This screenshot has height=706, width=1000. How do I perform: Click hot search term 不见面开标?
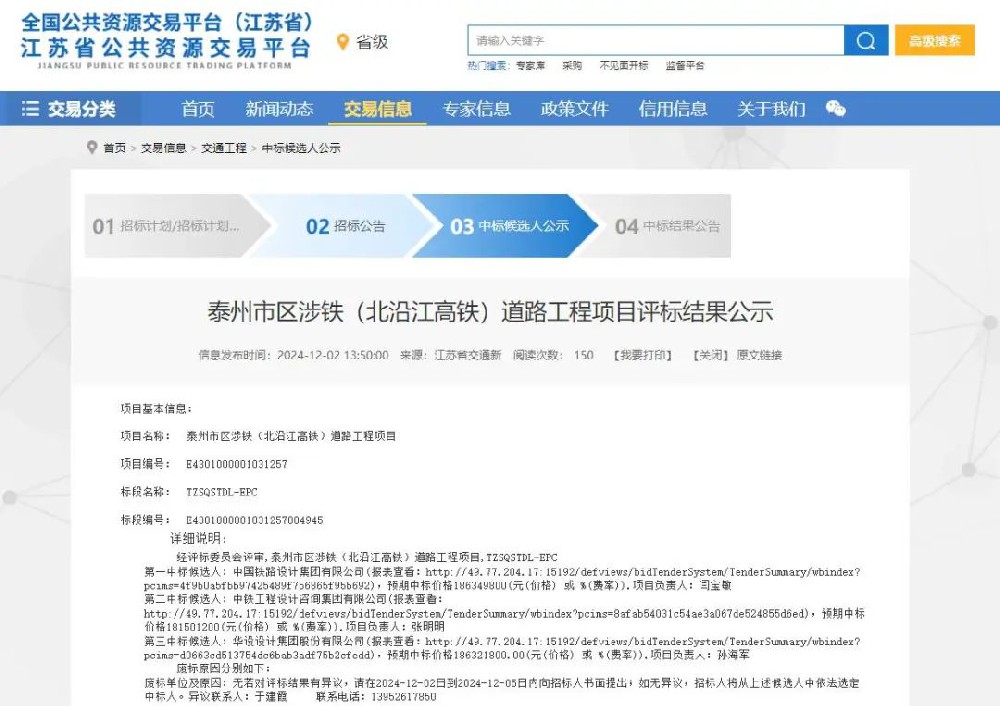coord(624,65)
